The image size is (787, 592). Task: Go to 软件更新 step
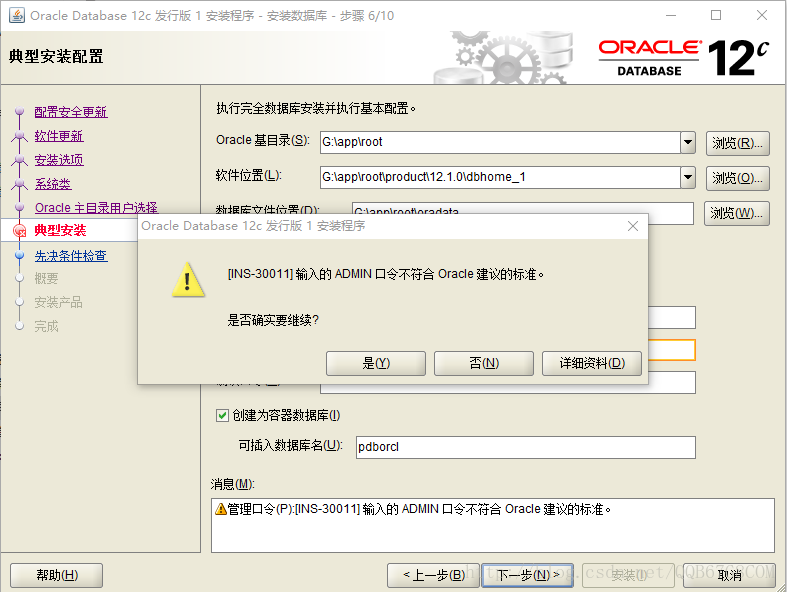click(x=59, y=136)
